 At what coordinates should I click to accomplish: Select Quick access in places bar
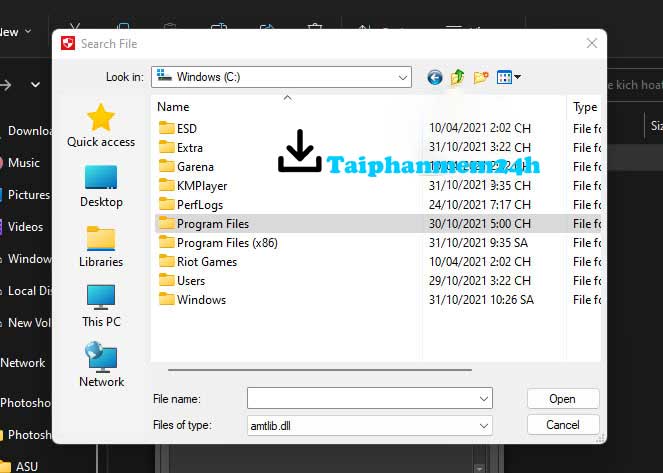(x=101, y=126)
